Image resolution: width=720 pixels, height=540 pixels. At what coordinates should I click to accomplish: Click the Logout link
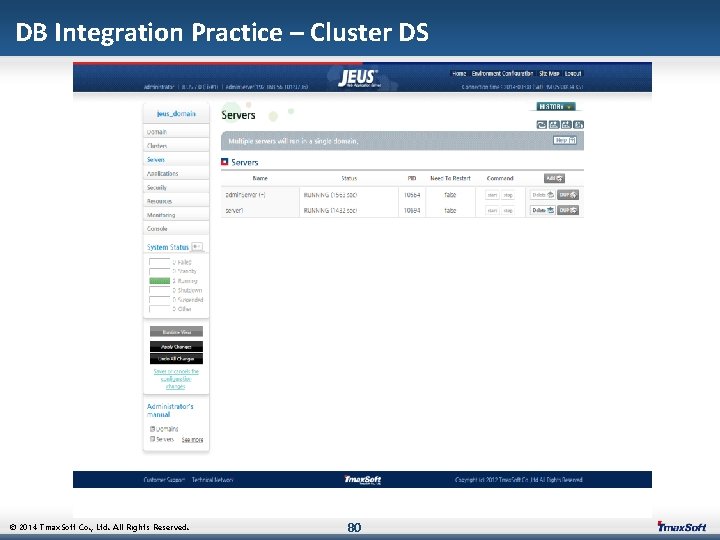coord(573,73)
